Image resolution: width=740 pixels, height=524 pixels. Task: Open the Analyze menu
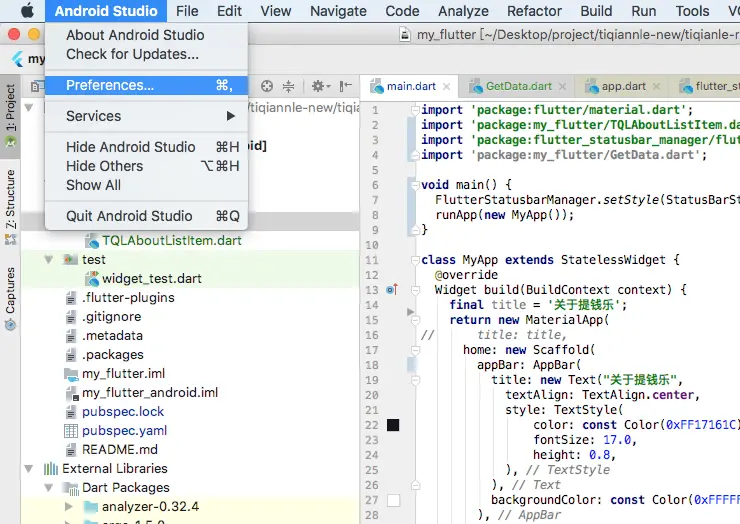(463, 11)
